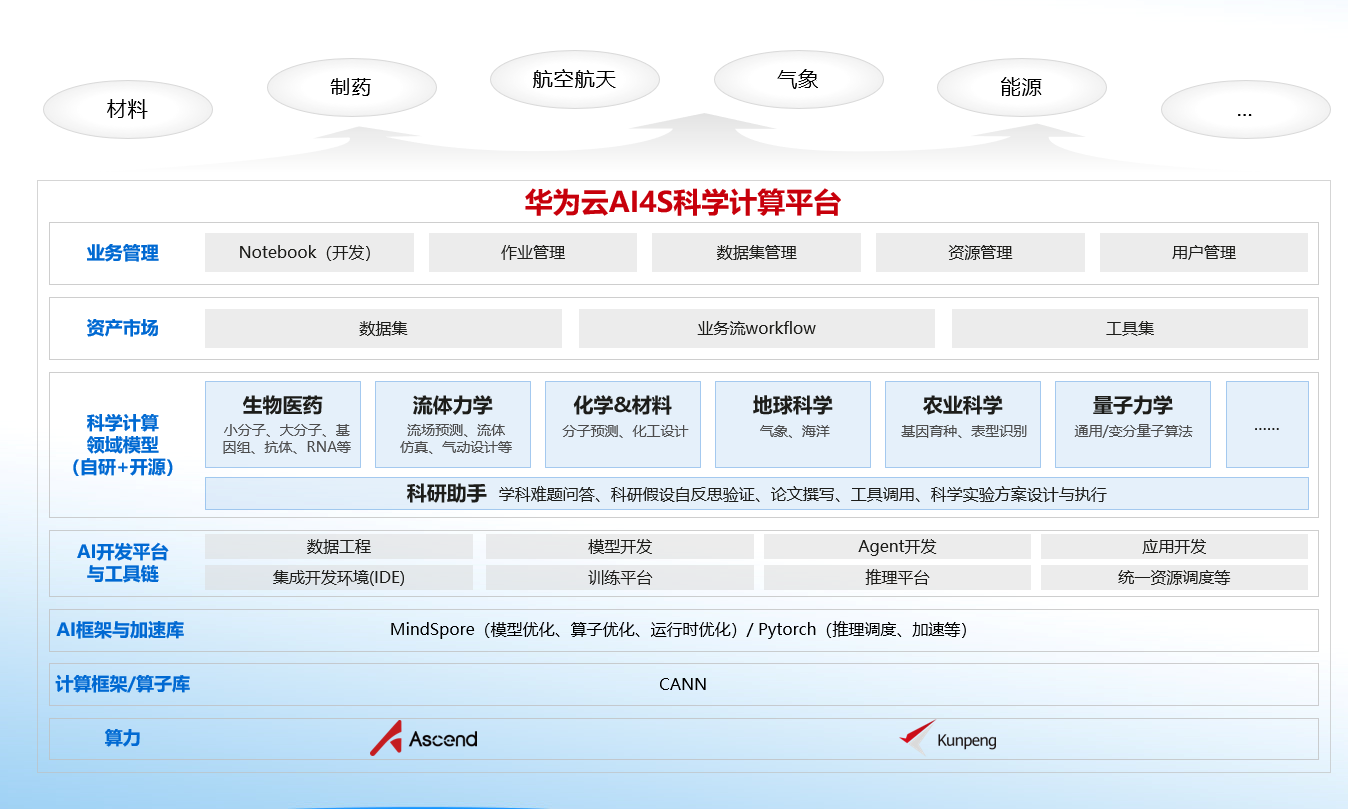Screen dimensions: 1348x809
Task: Click the 计算框架/算子库 label
Action: (122, 684)
